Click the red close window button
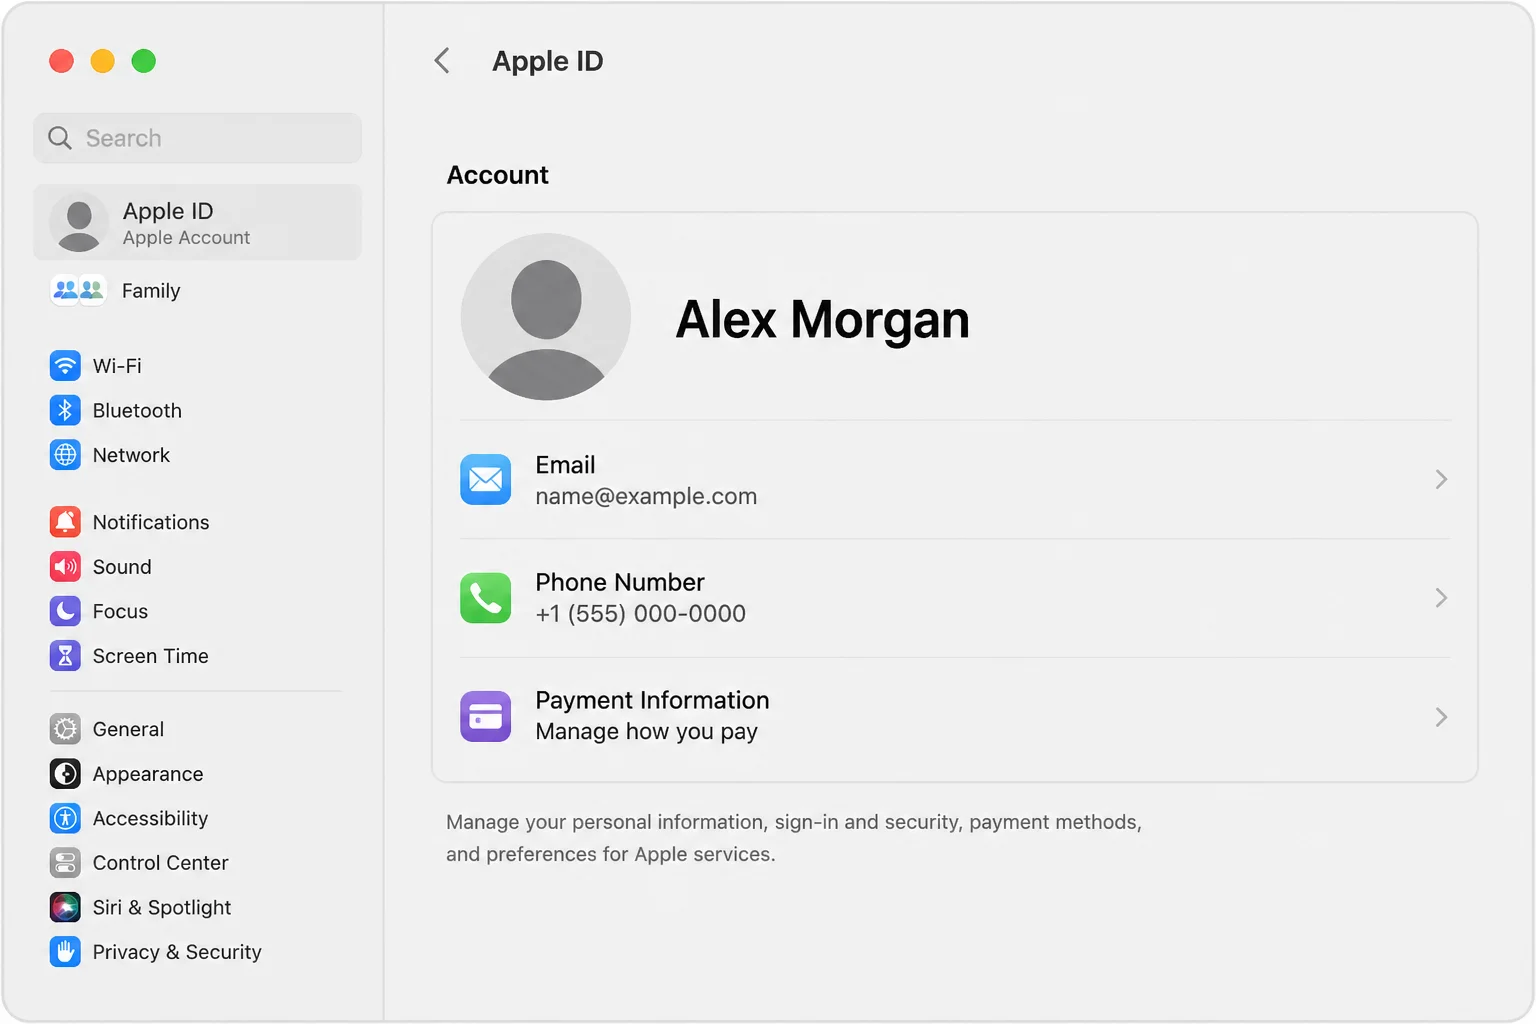 (62, 61)
